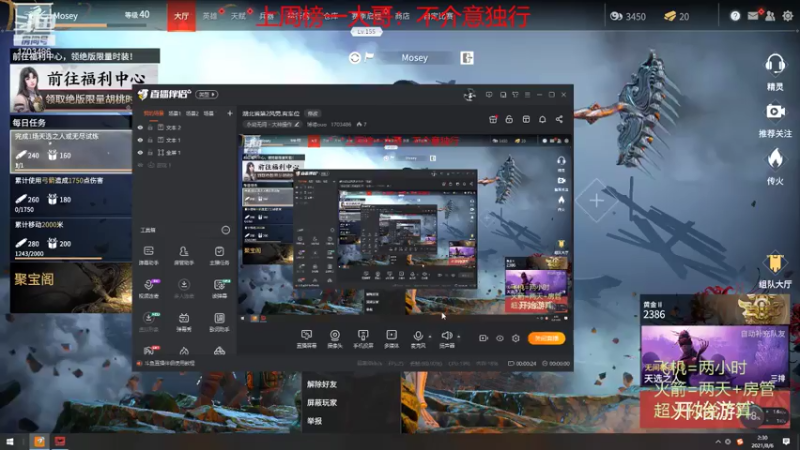Viewport: 800px width, 450px height.
Task: Toggle lock on the 文本 1 source
Action: (150, 140)
